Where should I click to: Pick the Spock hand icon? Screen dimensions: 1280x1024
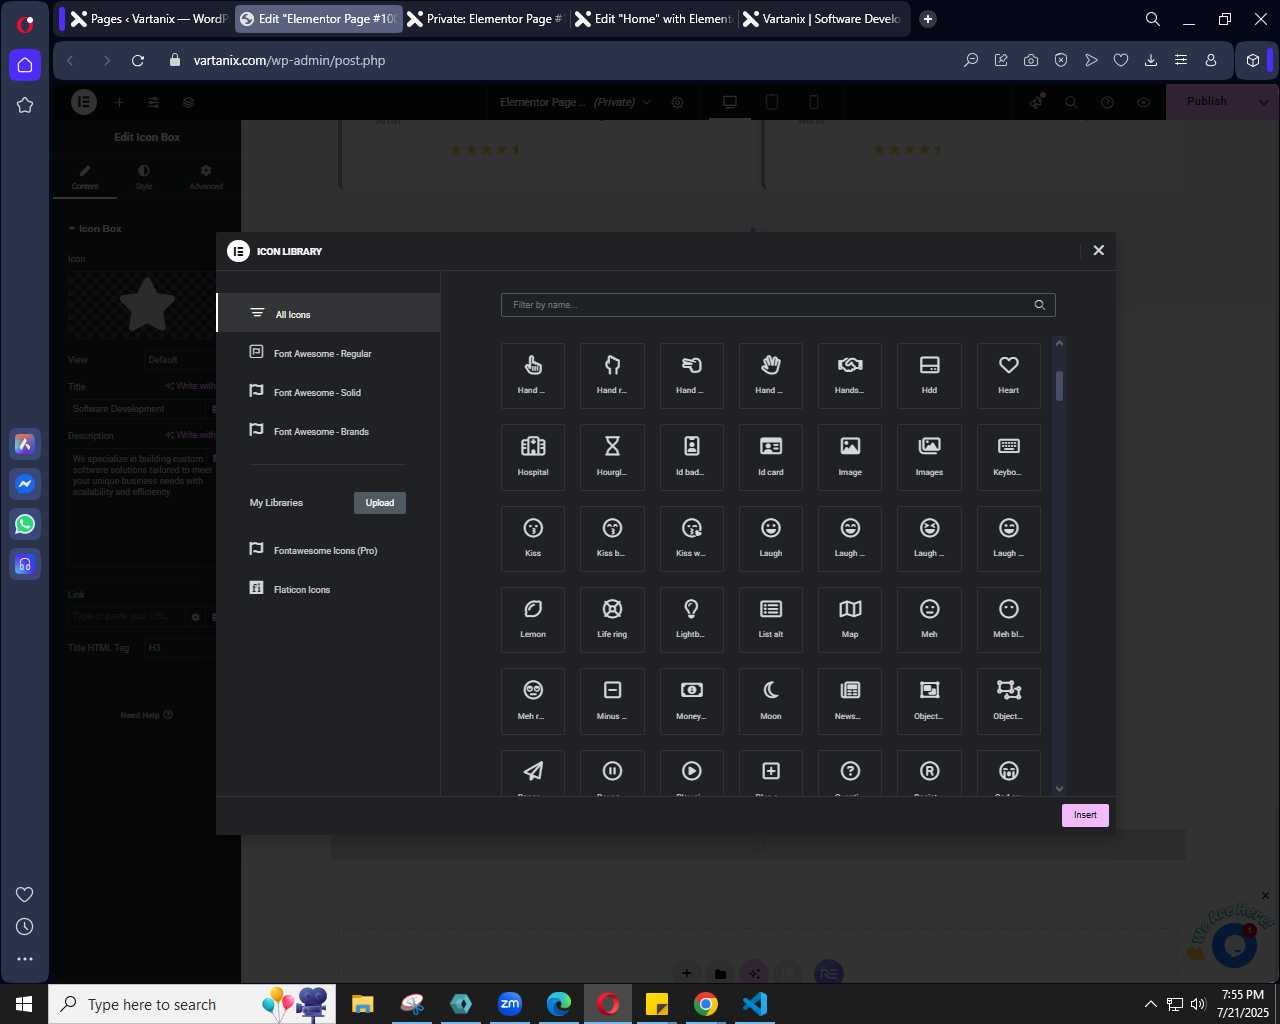tap(770, 376)
